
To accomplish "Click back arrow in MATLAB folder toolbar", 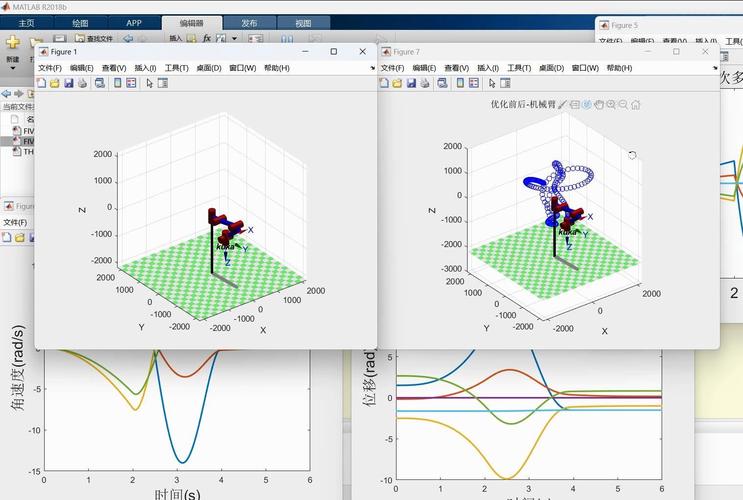I will coord(6,93).
